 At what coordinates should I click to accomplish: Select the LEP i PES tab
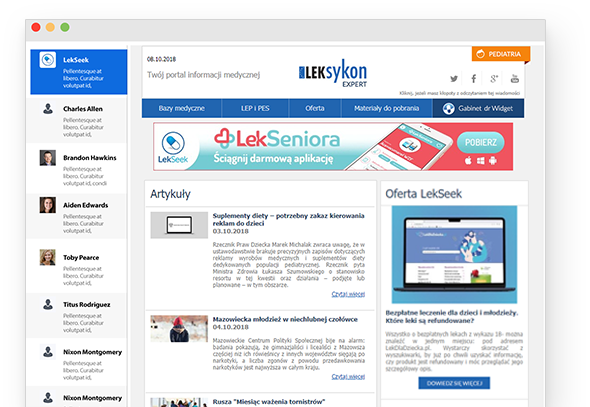click(x=255, y=108)
